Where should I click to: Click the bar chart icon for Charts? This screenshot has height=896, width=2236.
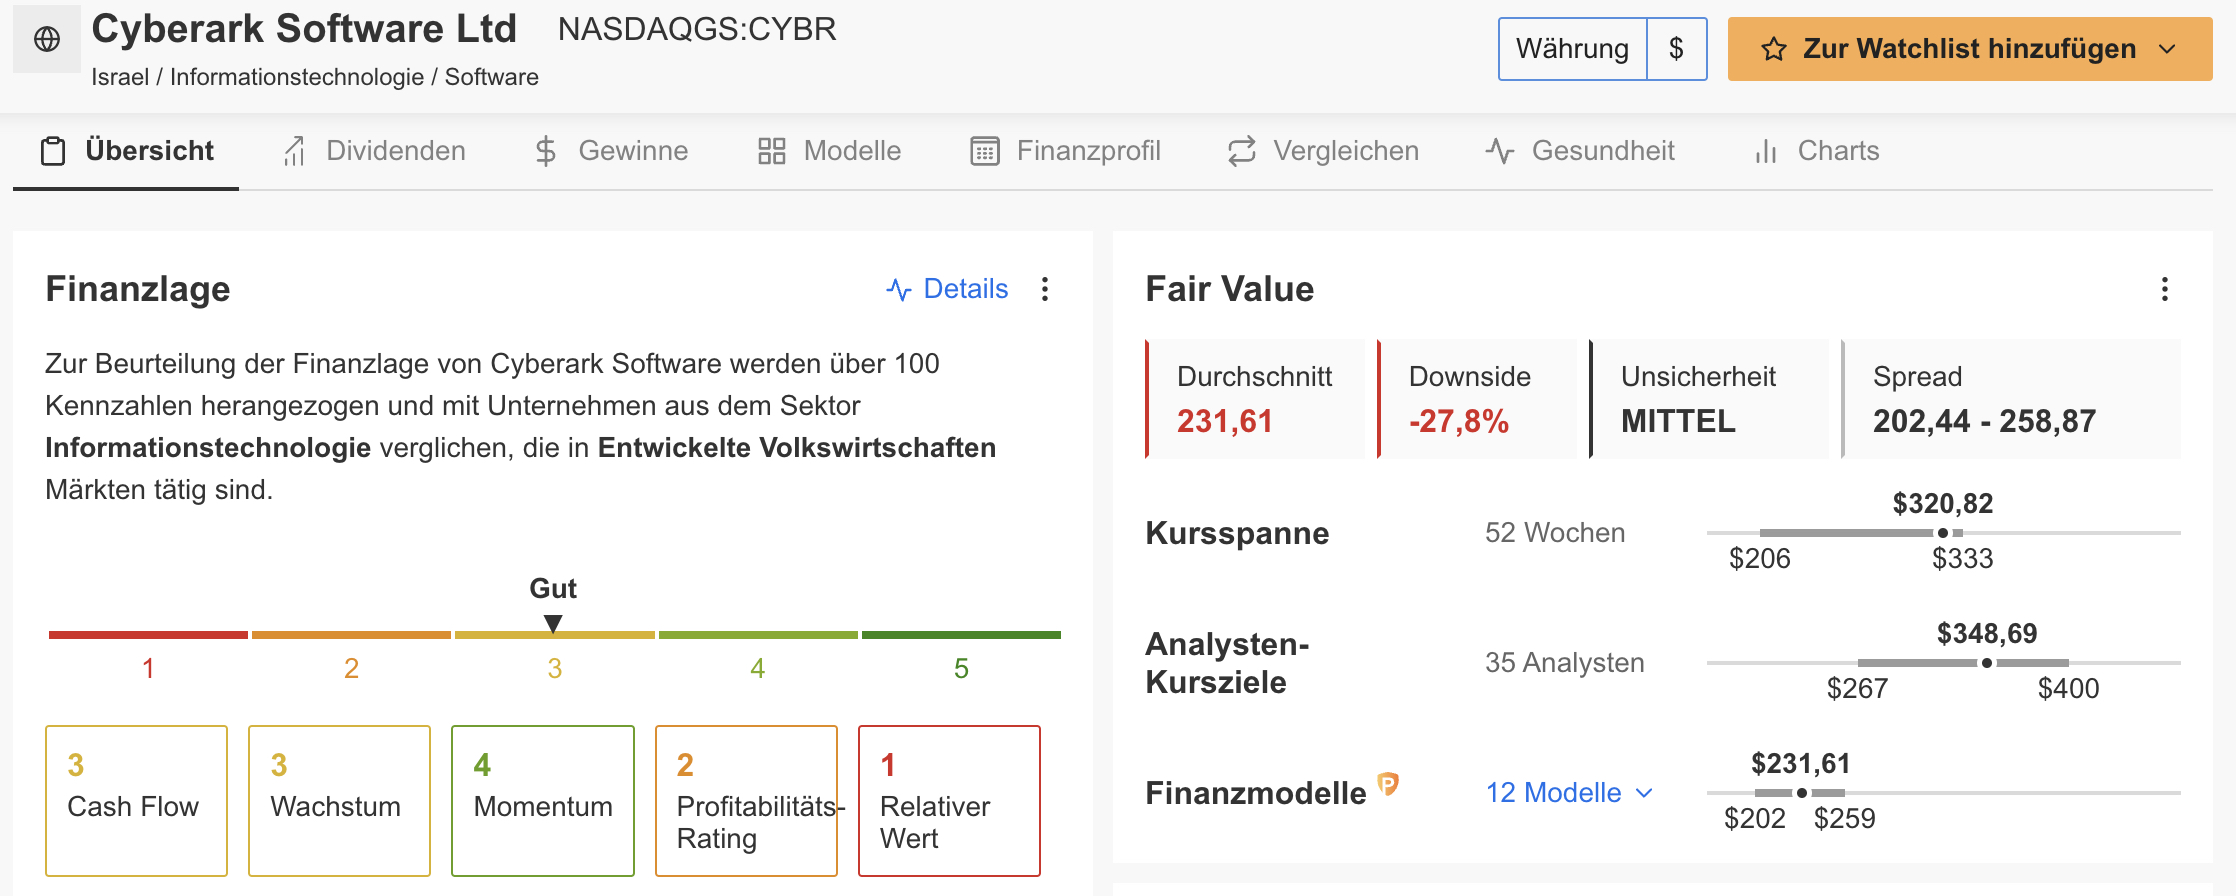click(x=1766, y=151)
